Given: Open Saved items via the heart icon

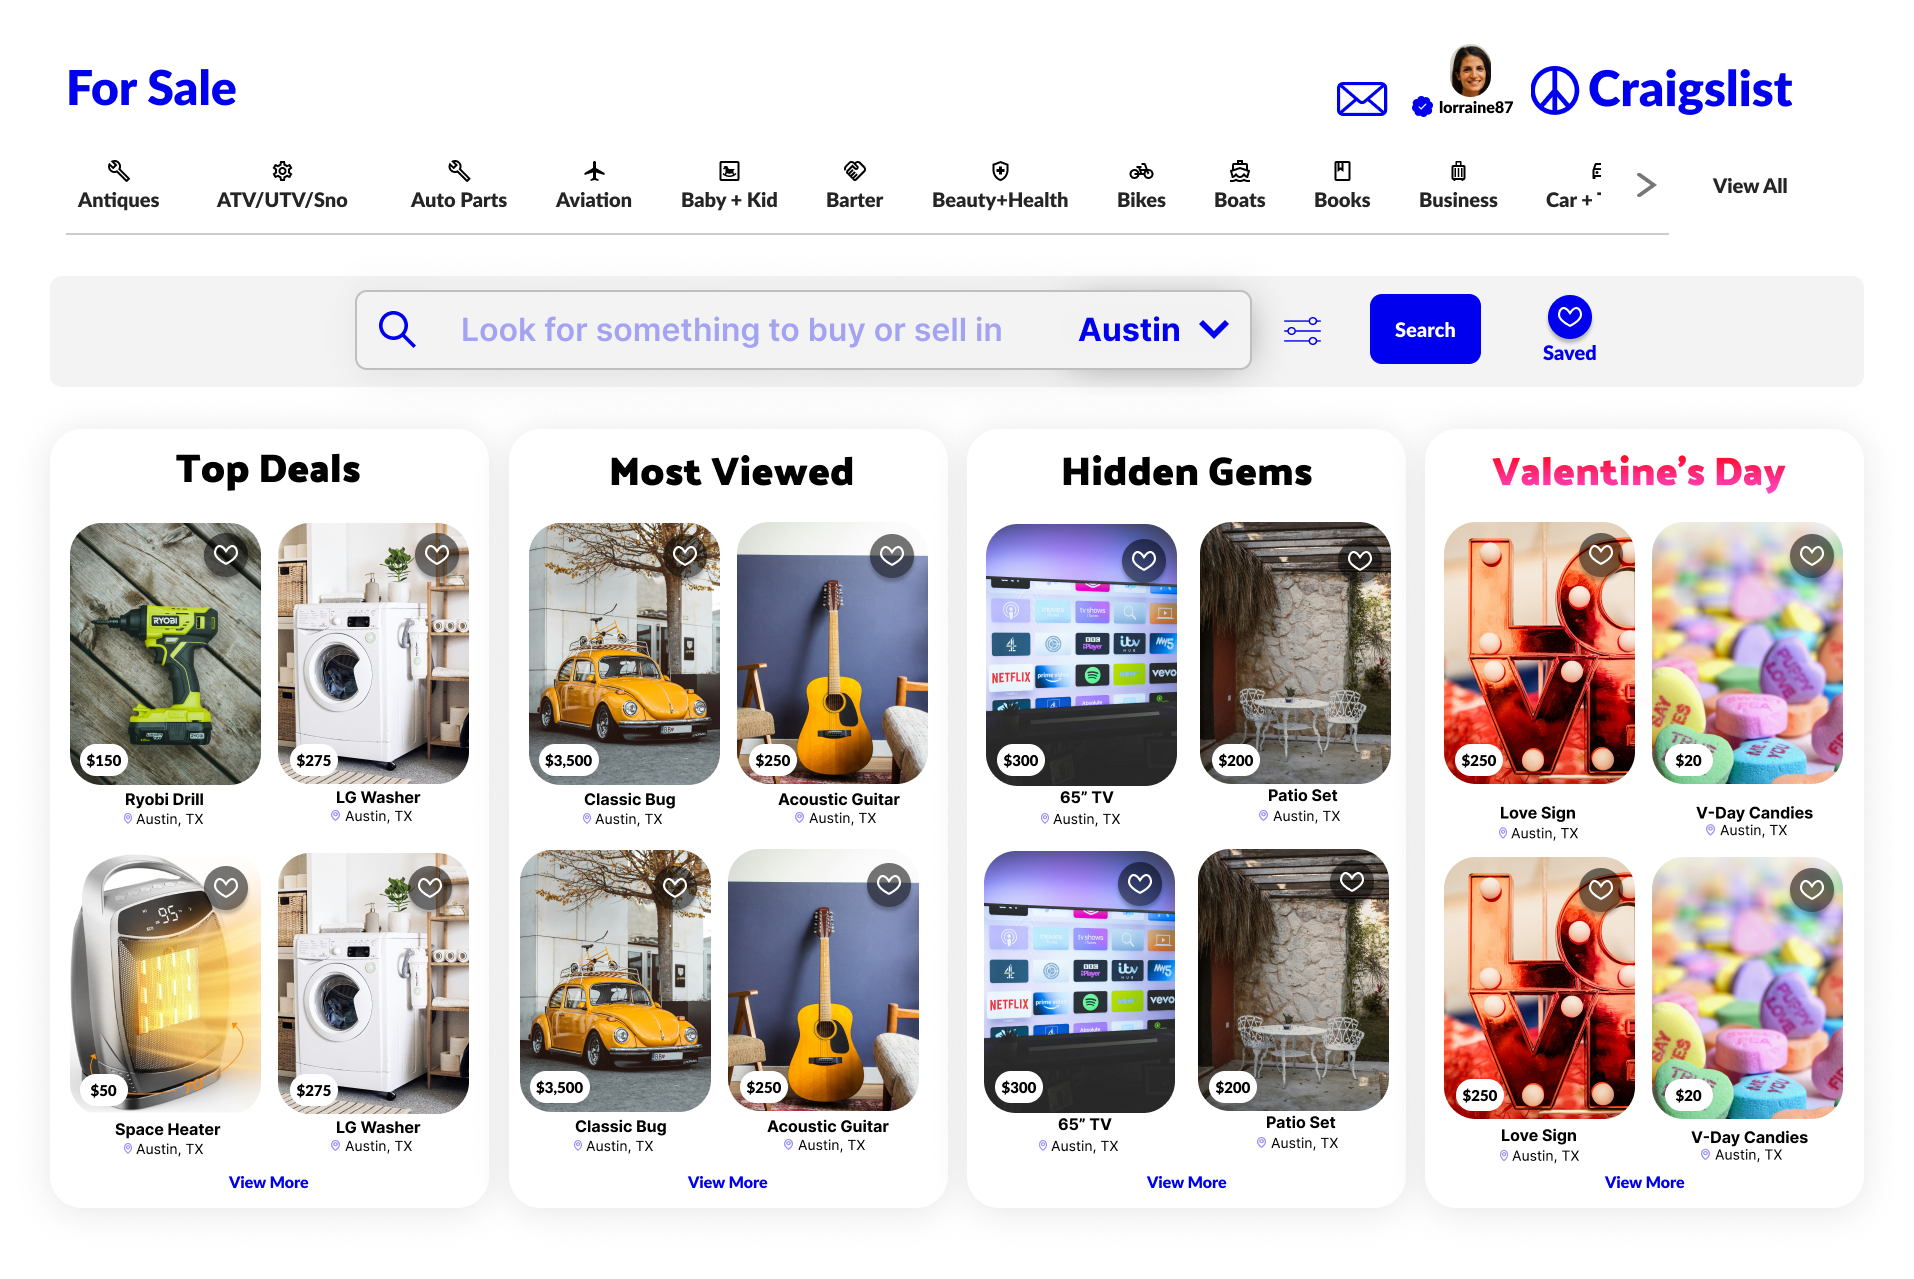Looking at the screenshot, I should 1569,317.
